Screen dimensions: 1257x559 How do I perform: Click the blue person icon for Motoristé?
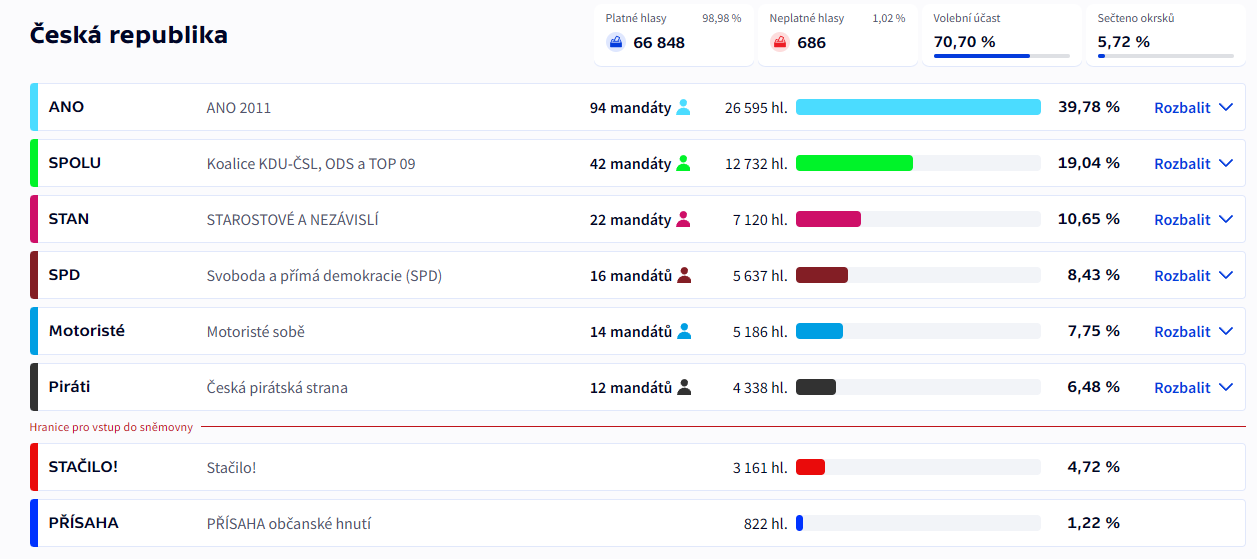pos(684,332)
